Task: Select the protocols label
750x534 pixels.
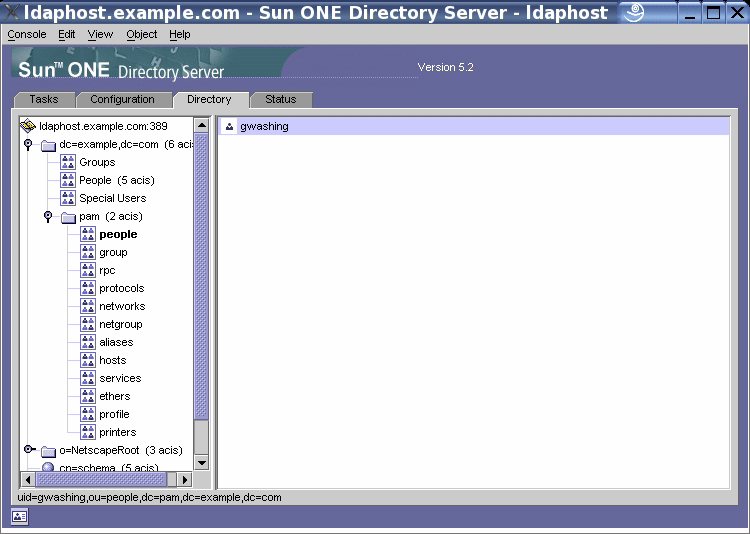Action: [x=121, y=289]
